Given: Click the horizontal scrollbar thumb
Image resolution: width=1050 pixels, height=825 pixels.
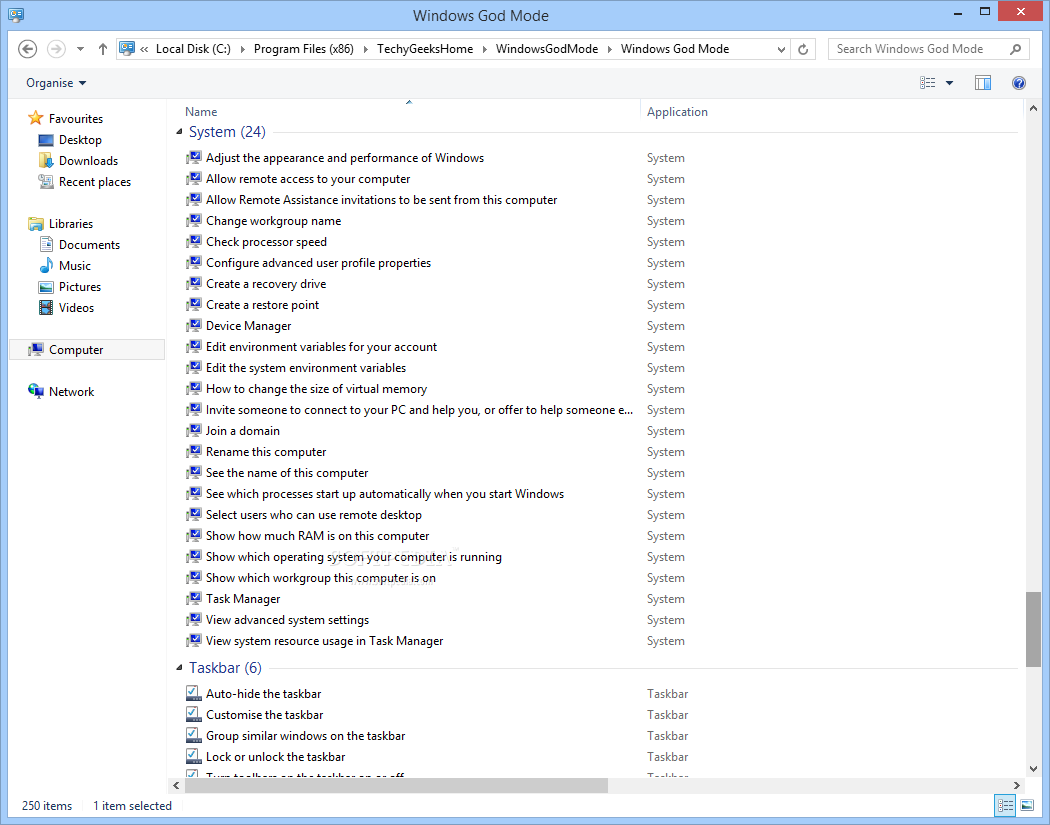Looking at the screenshot, I should 396,785.
